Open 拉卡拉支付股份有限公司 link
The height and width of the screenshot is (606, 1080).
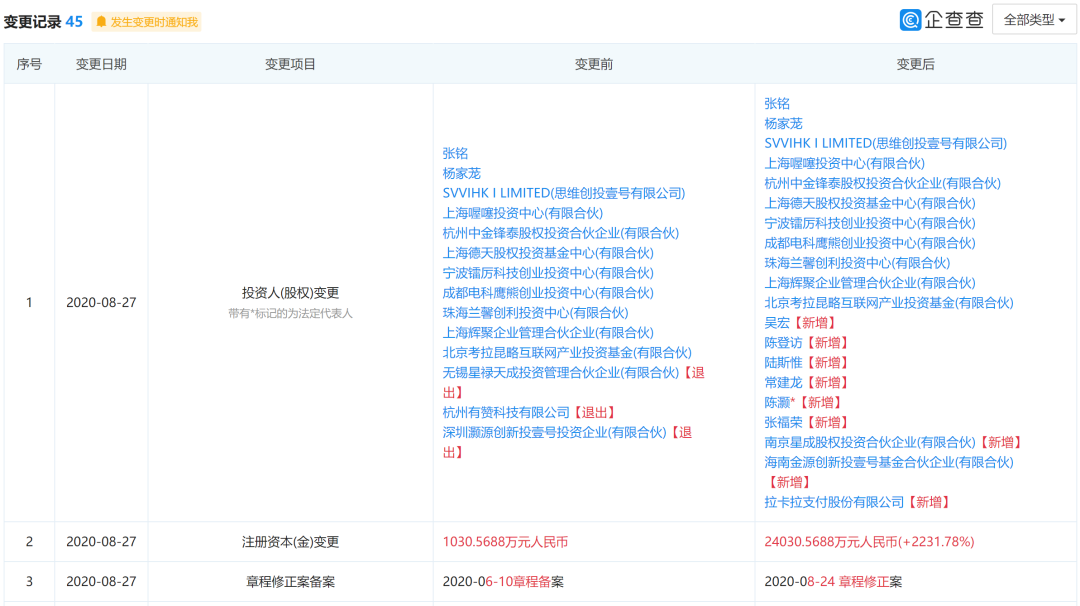pyautogui.click(x=833, y=503)
